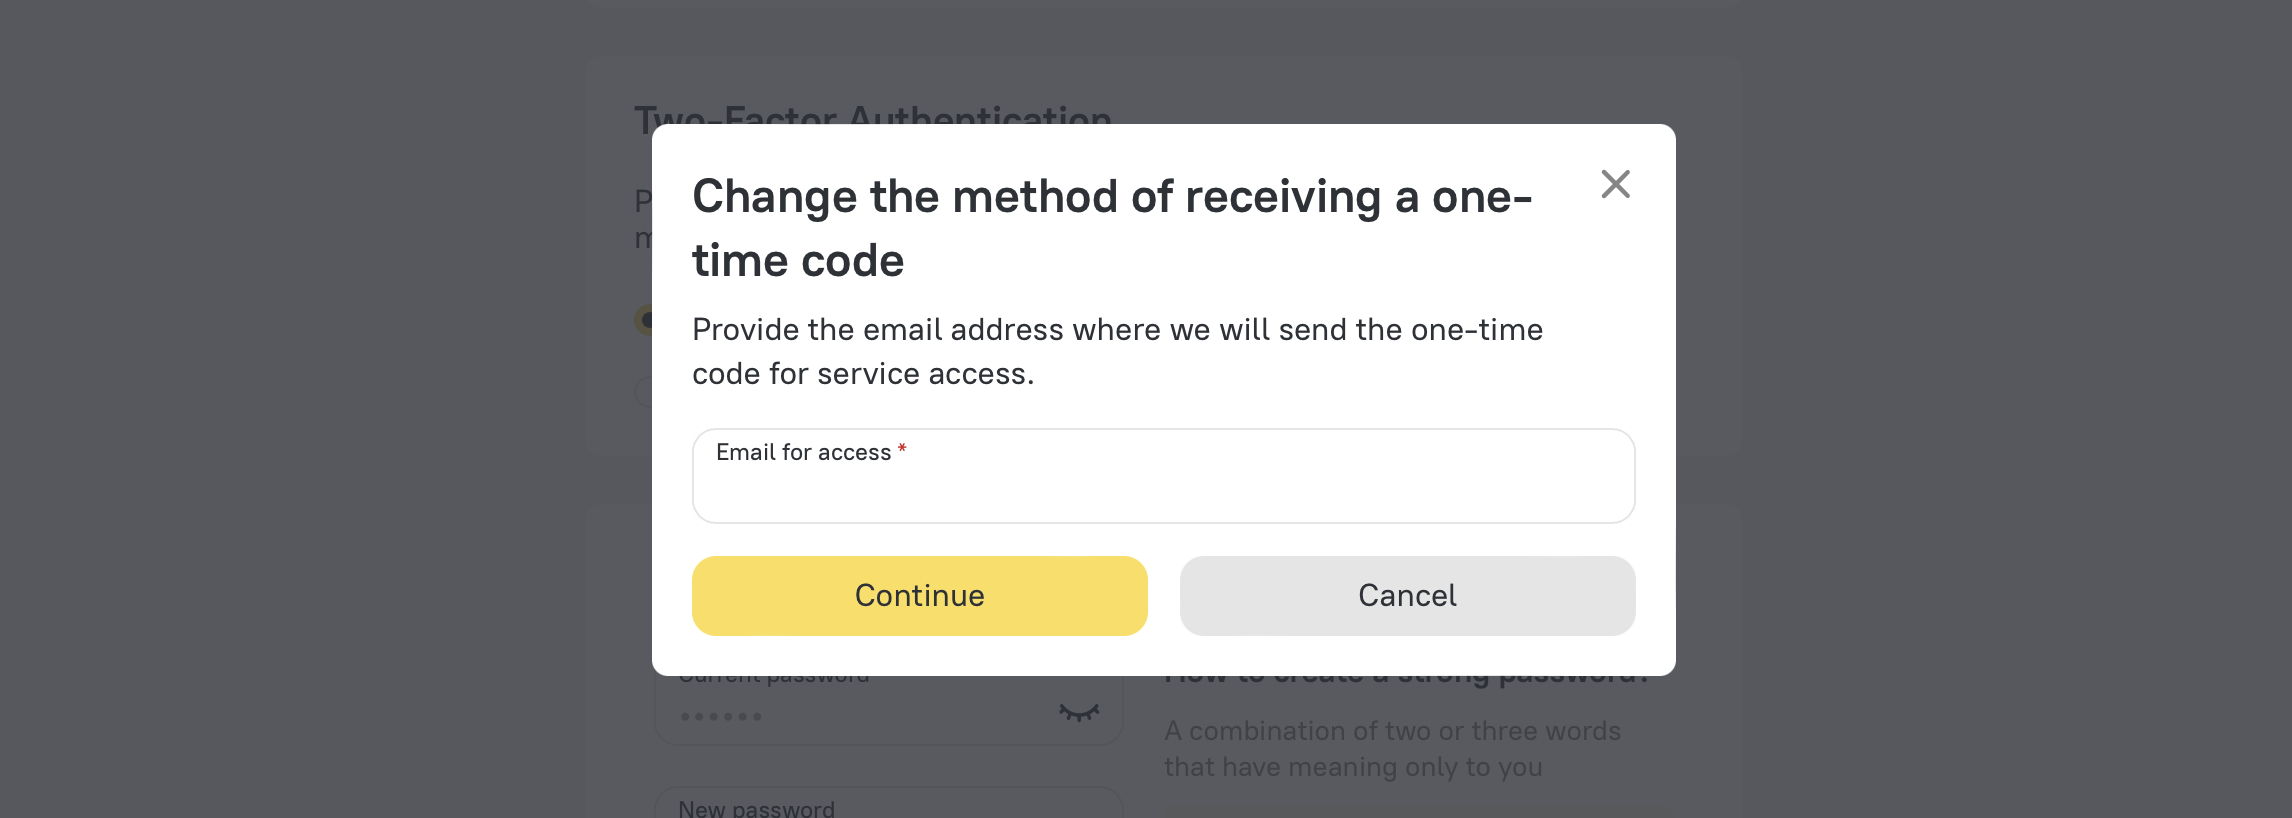Click the Email for access input field
Viewport: 2292px width, 818px height.
point(1163,488)
